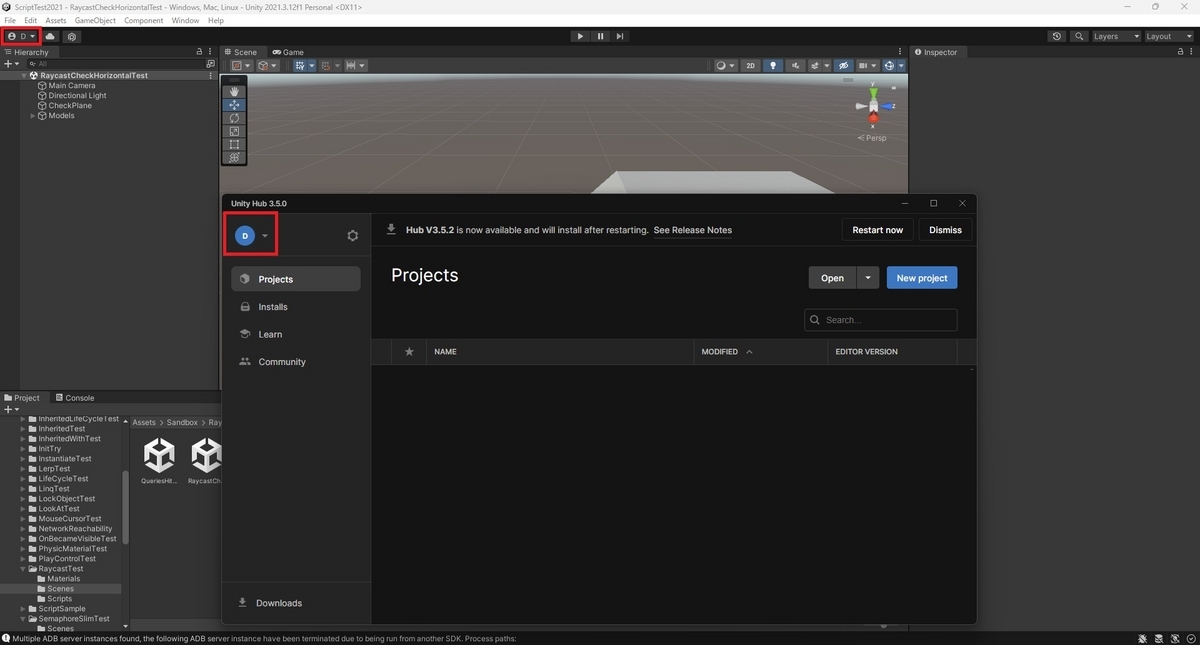Toggle Inspector panel lock icon
The width and height of the screenshot is (1200, 645).
(1181, 52)
